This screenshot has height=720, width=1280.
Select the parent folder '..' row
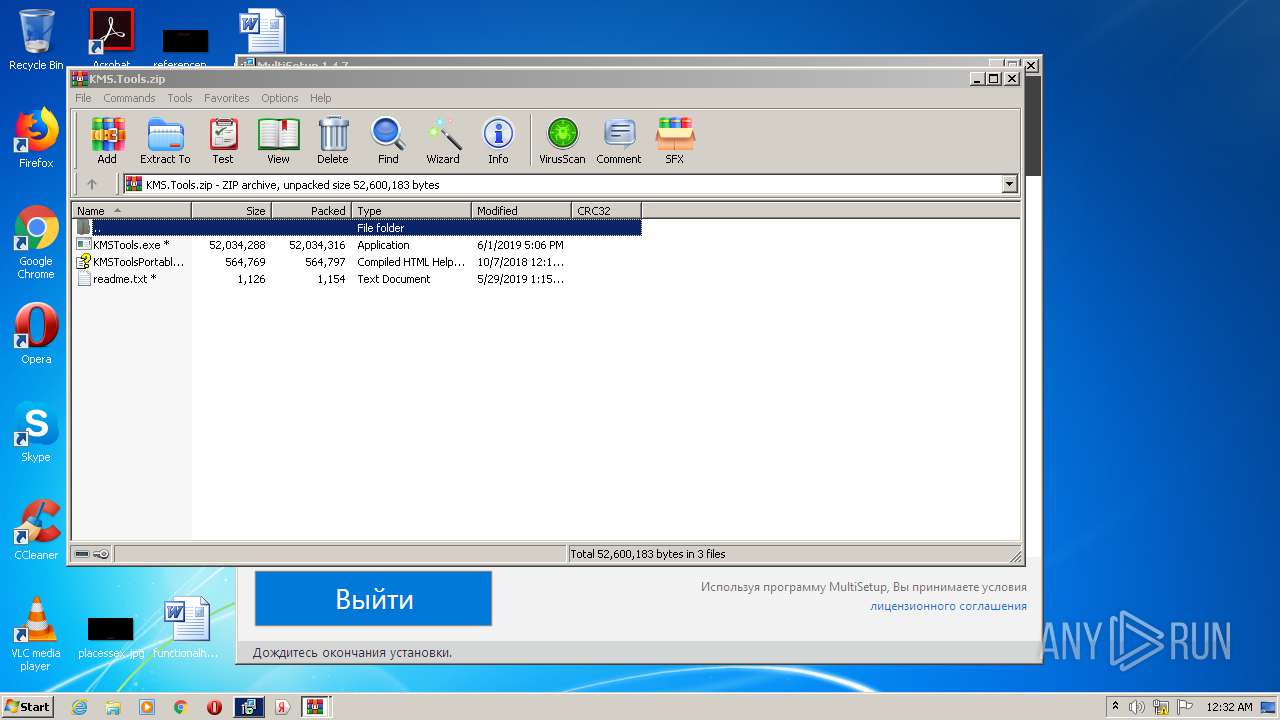(357, 228)
